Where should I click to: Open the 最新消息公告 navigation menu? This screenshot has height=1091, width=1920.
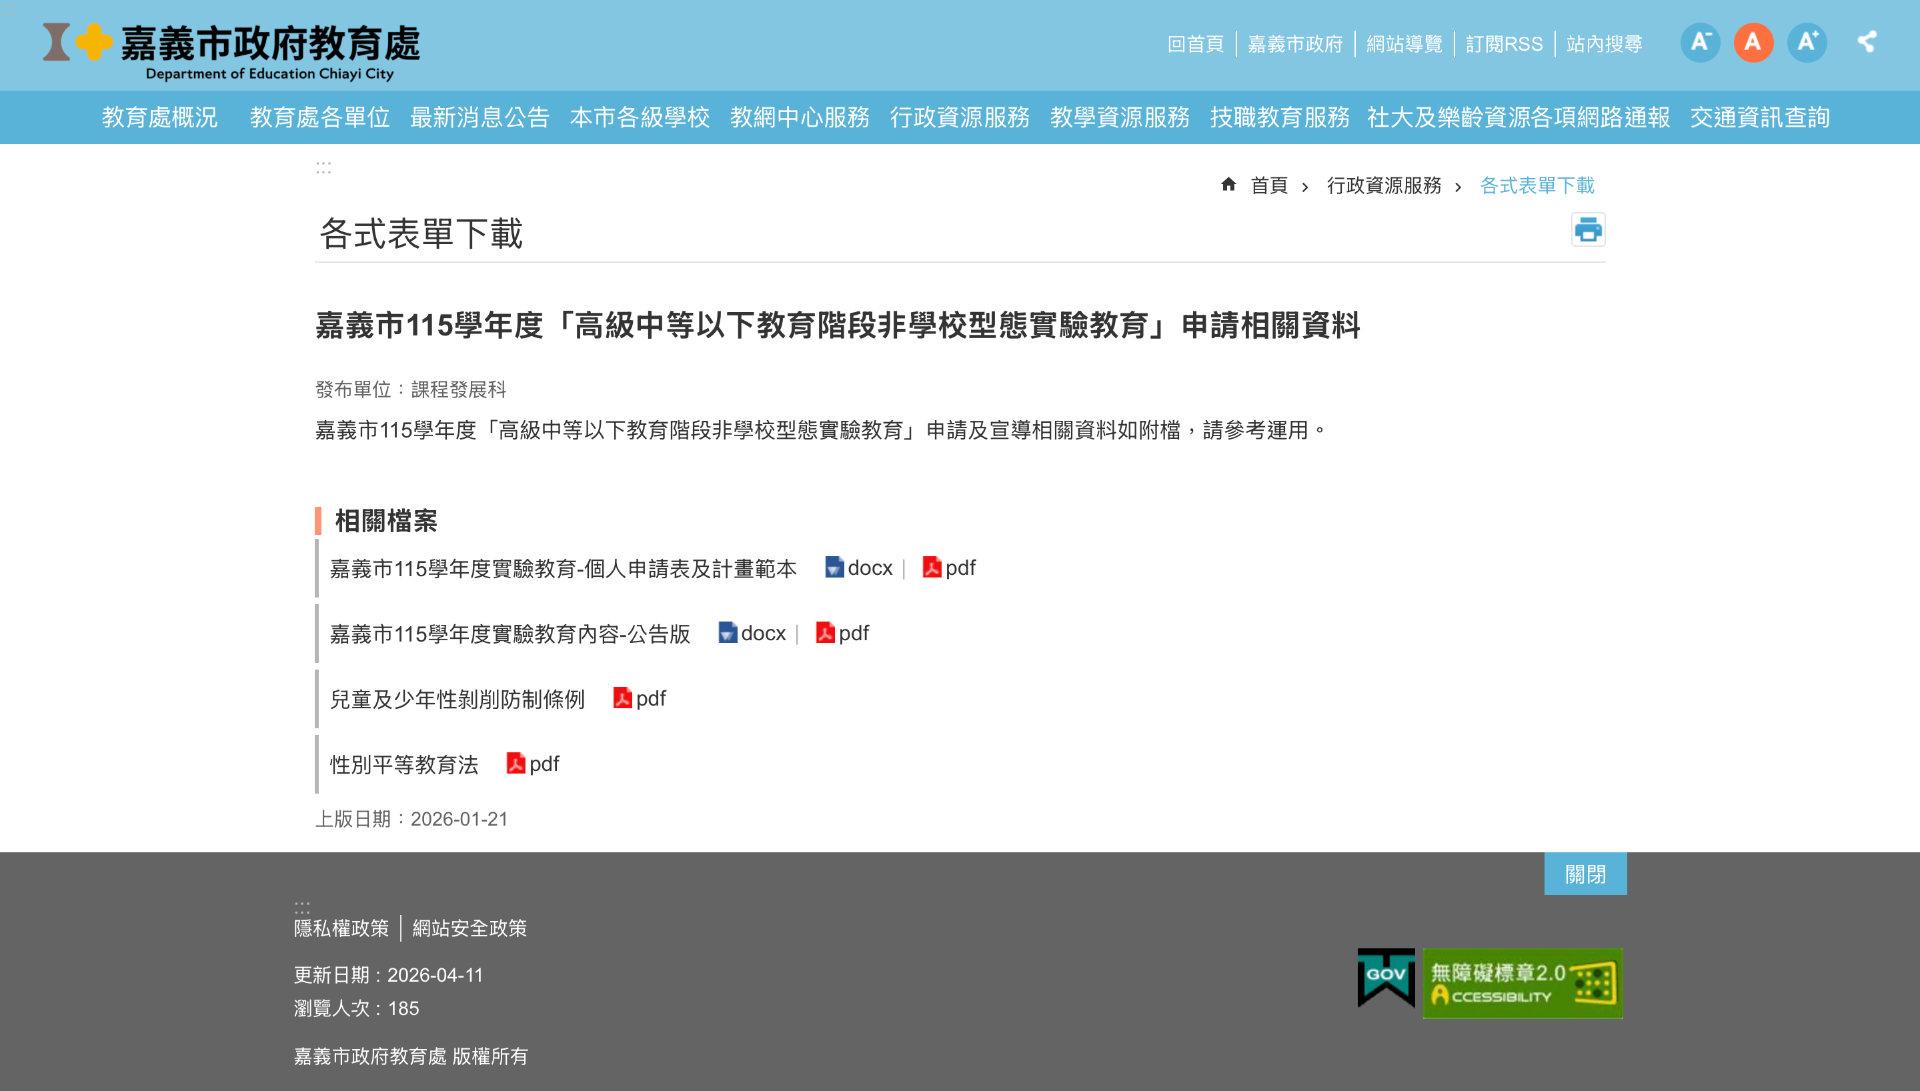pos(479,118)
